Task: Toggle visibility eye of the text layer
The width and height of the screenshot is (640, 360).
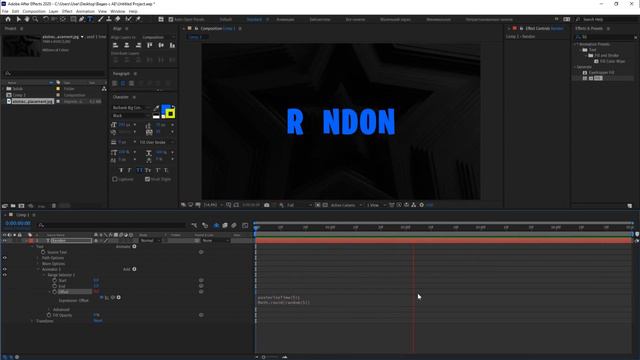Action: pyautogui.click(x=4, y=241)
